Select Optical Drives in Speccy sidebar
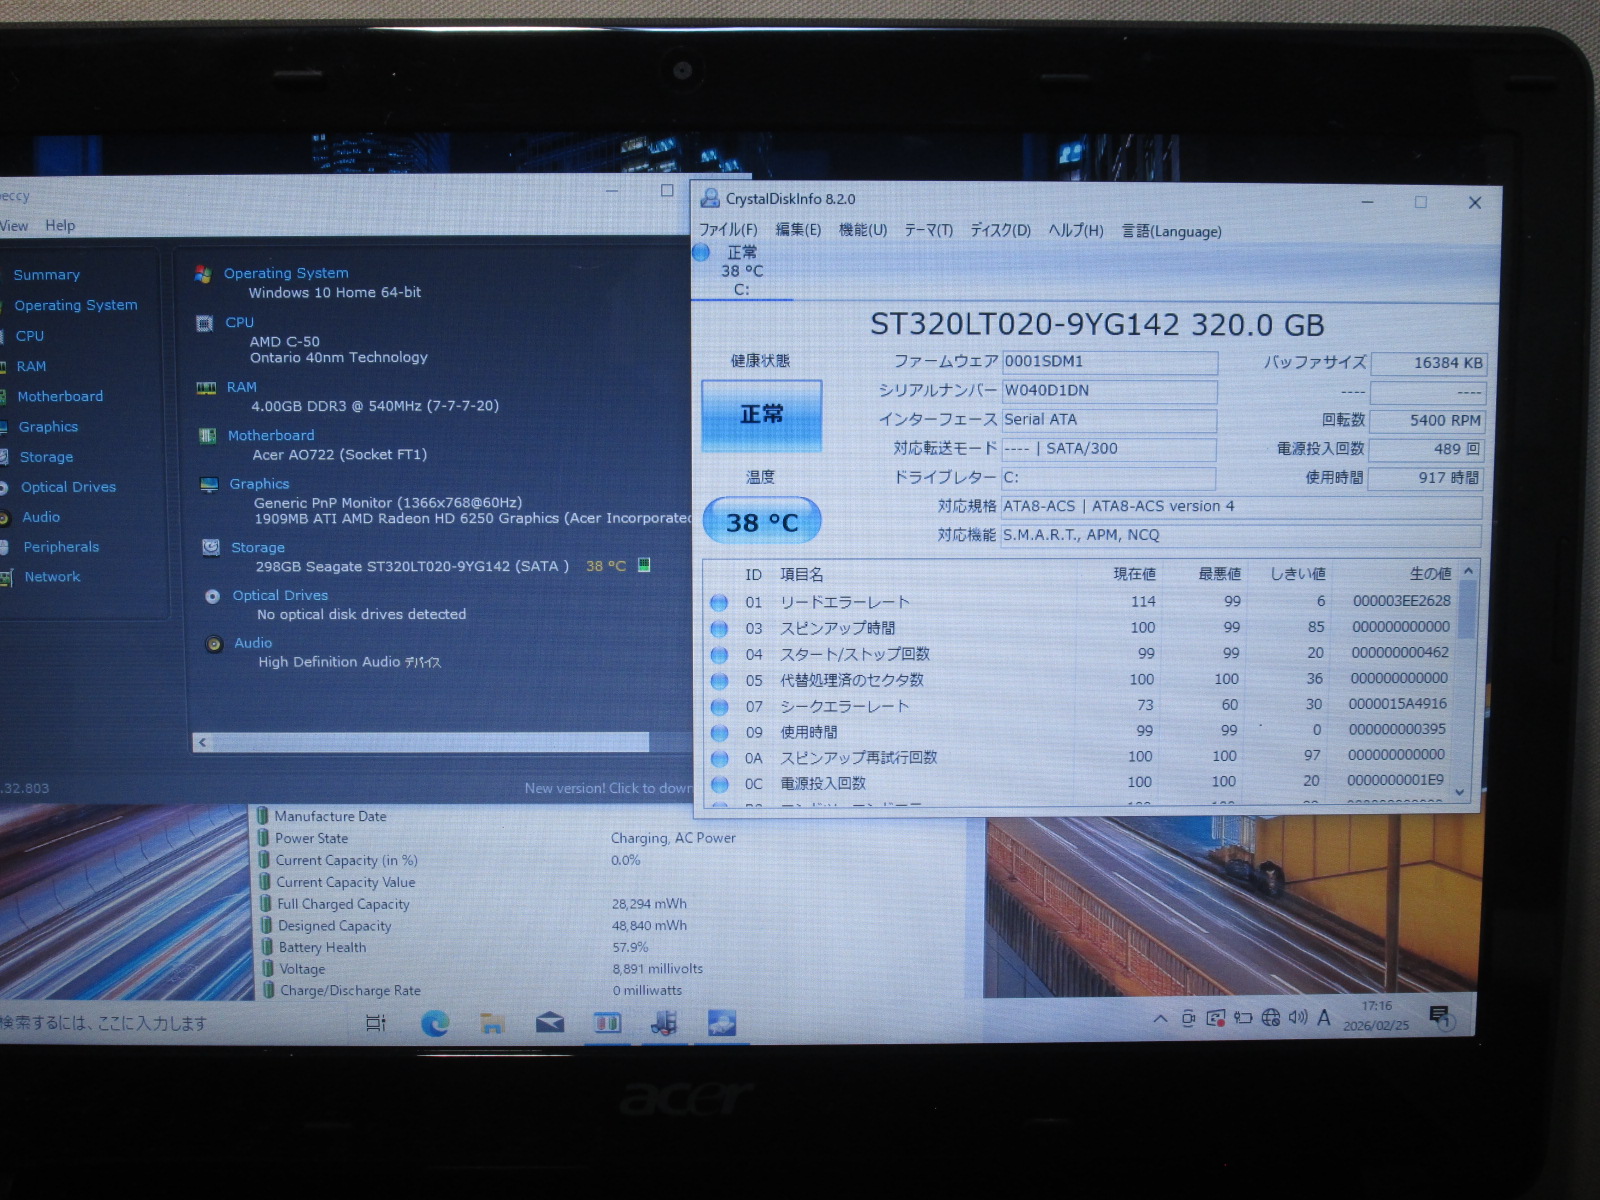This screenshot has width=1600, height=1200. [68, 487]
